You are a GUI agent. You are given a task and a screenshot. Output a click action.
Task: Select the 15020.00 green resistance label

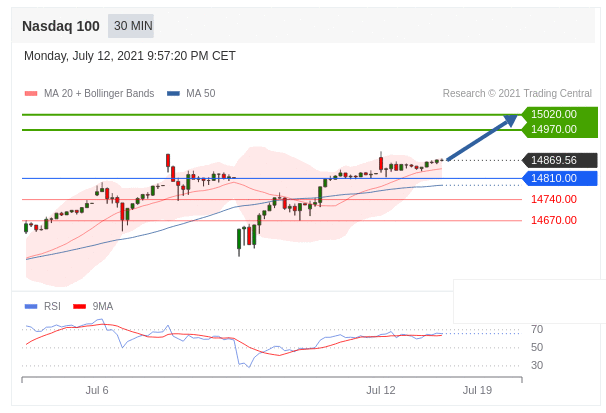[x=553, y=114]
